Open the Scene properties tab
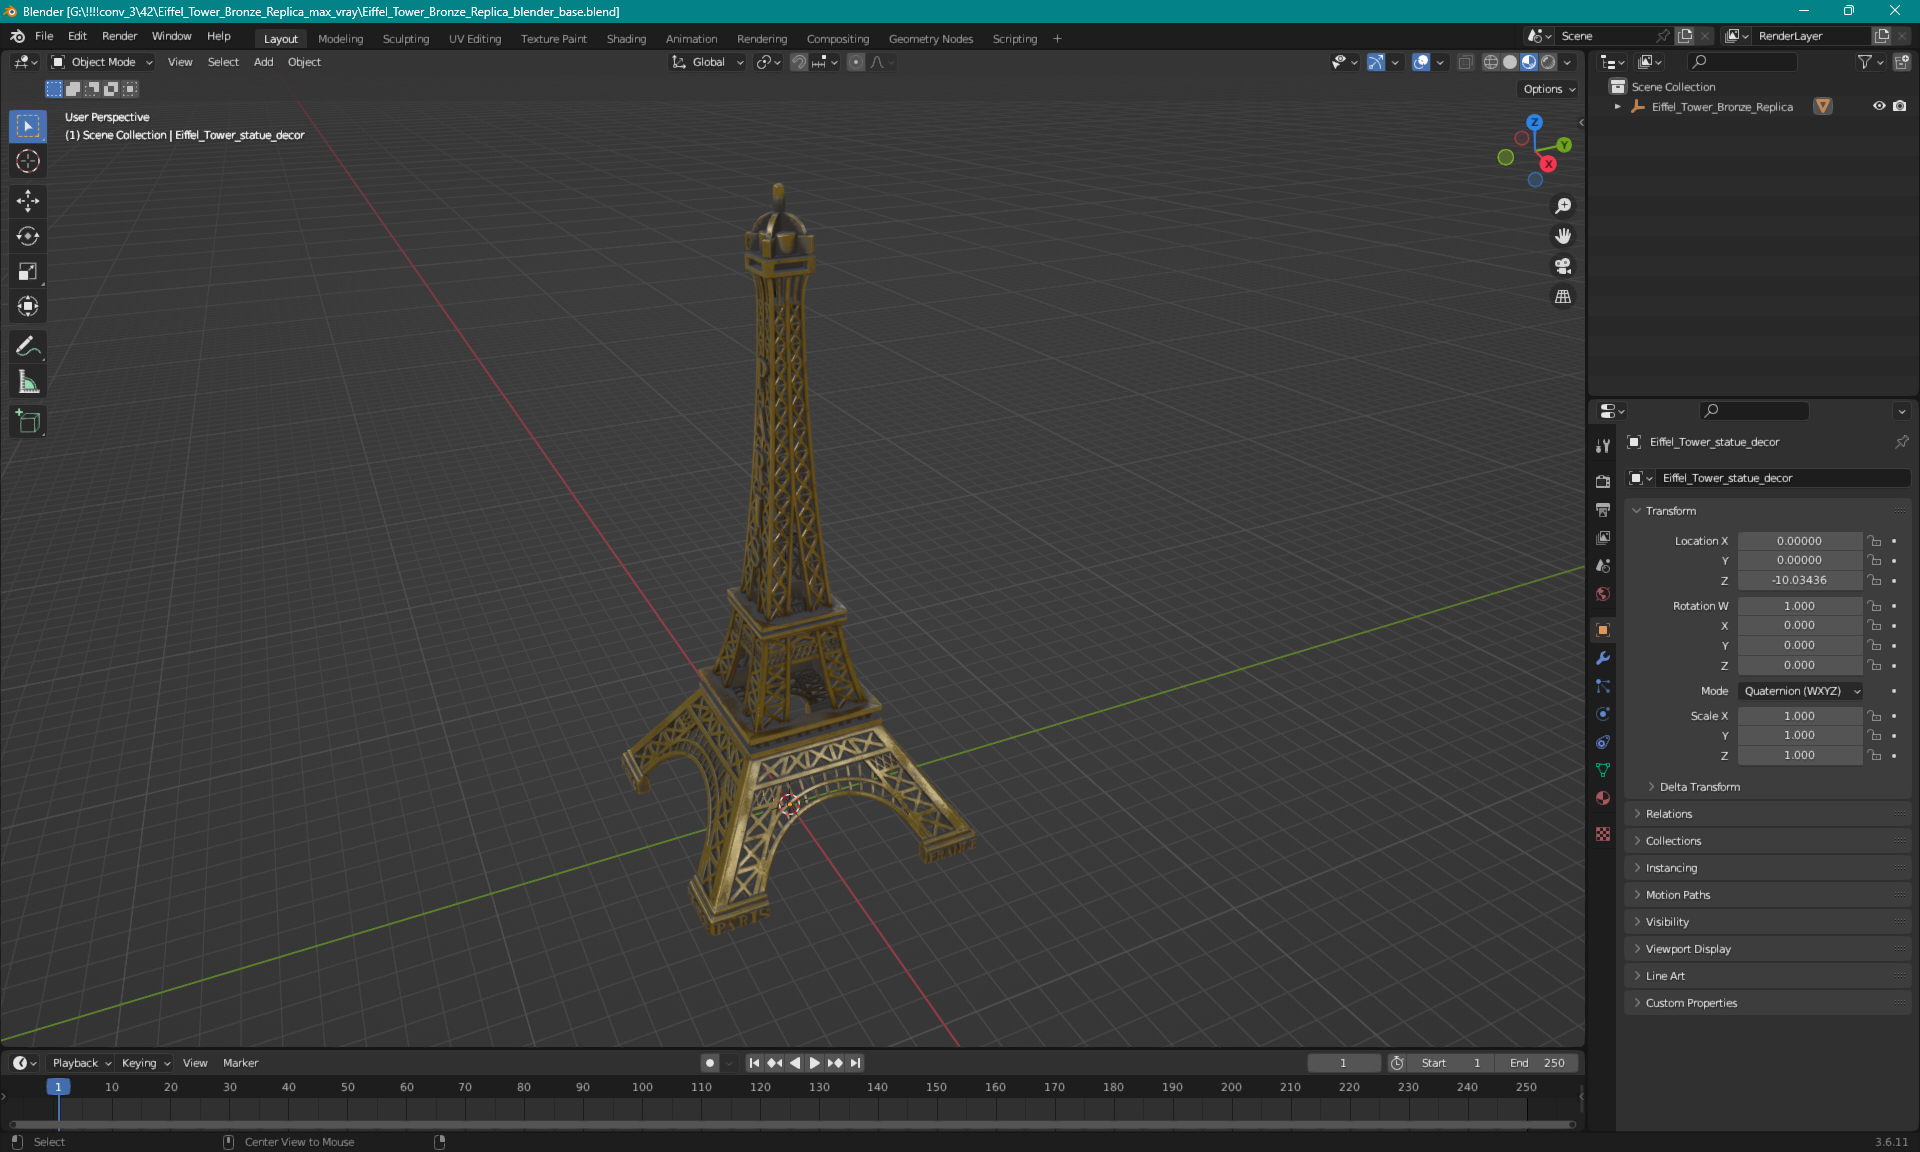The width and height of the screenshot is (1920, 1152). tap(1603, 566)
